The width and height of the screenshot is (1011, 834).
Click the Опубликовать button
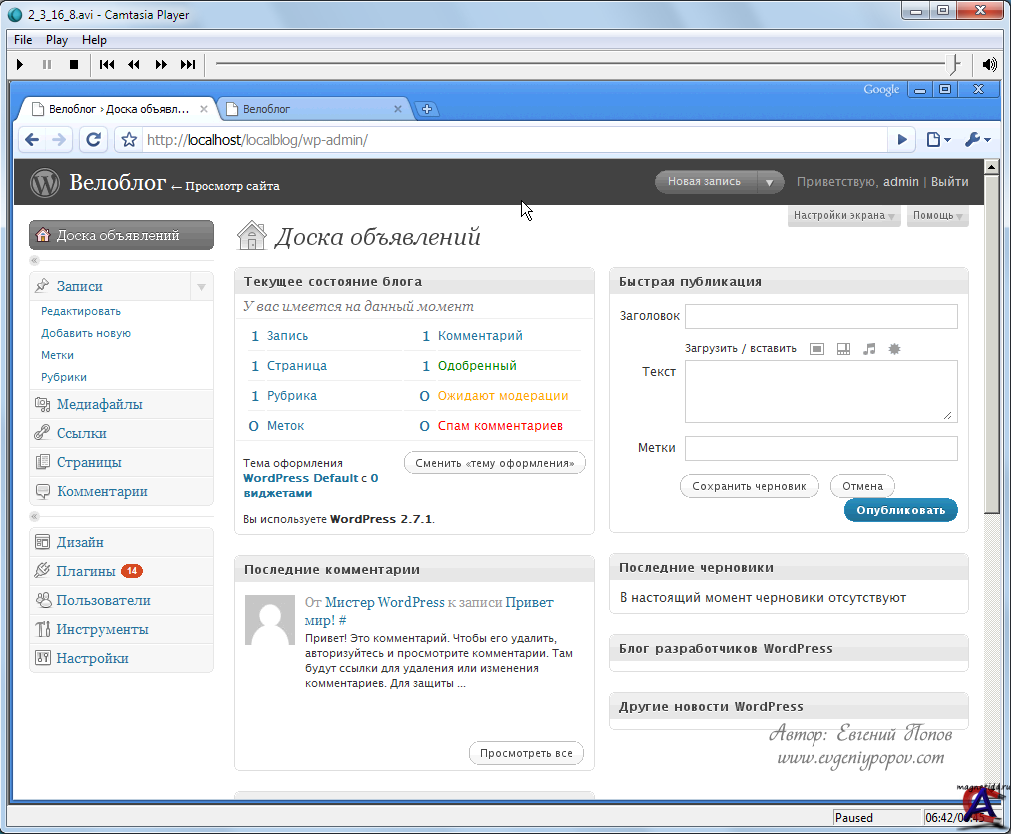click(900, 510)
